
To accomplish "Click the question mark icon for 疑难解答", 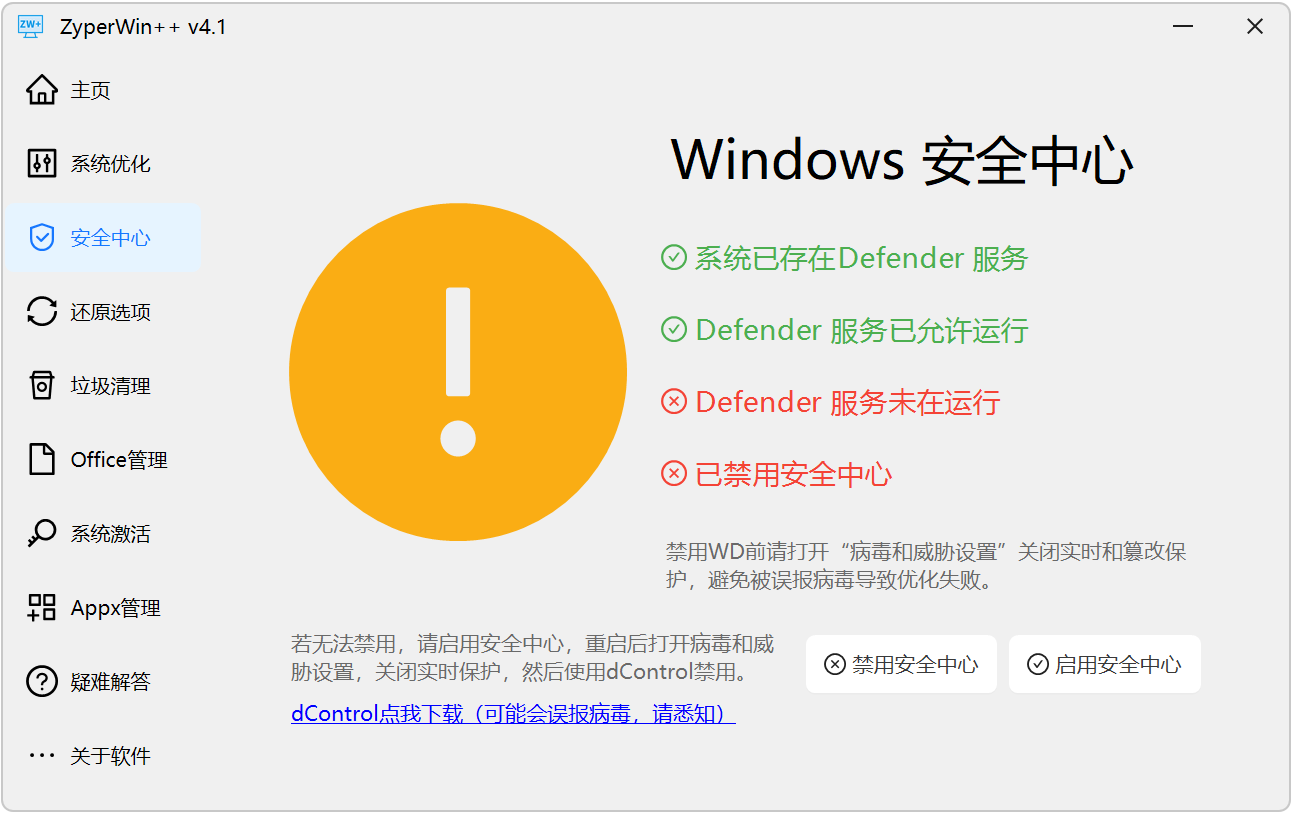I will (42, 682).
